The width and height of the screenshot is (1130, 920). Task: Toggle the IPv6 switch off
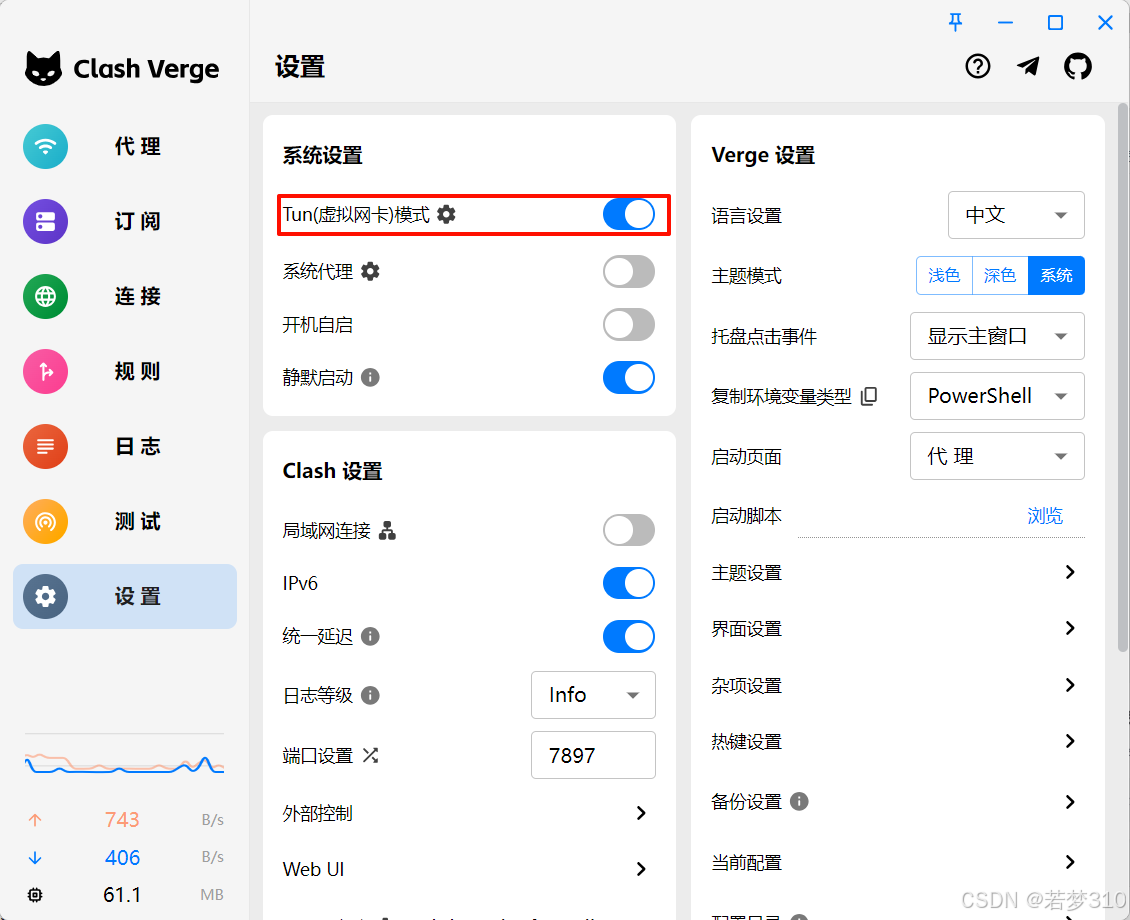pos(628,583)
